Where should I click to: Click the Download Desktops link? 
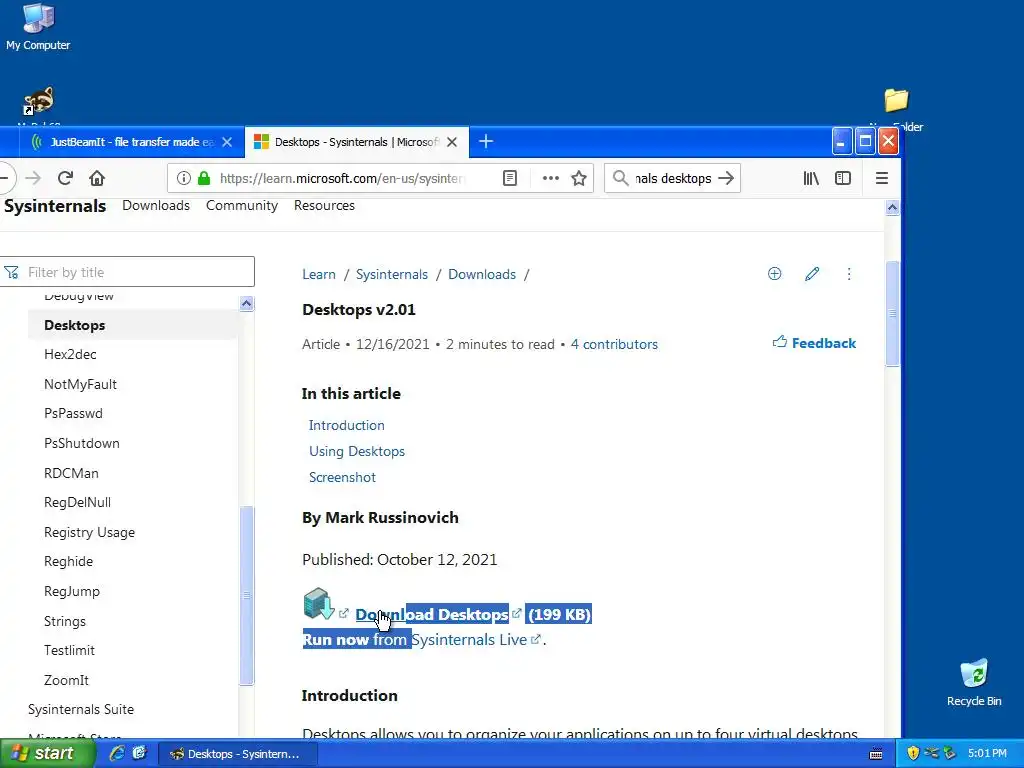tap(432, 615)
